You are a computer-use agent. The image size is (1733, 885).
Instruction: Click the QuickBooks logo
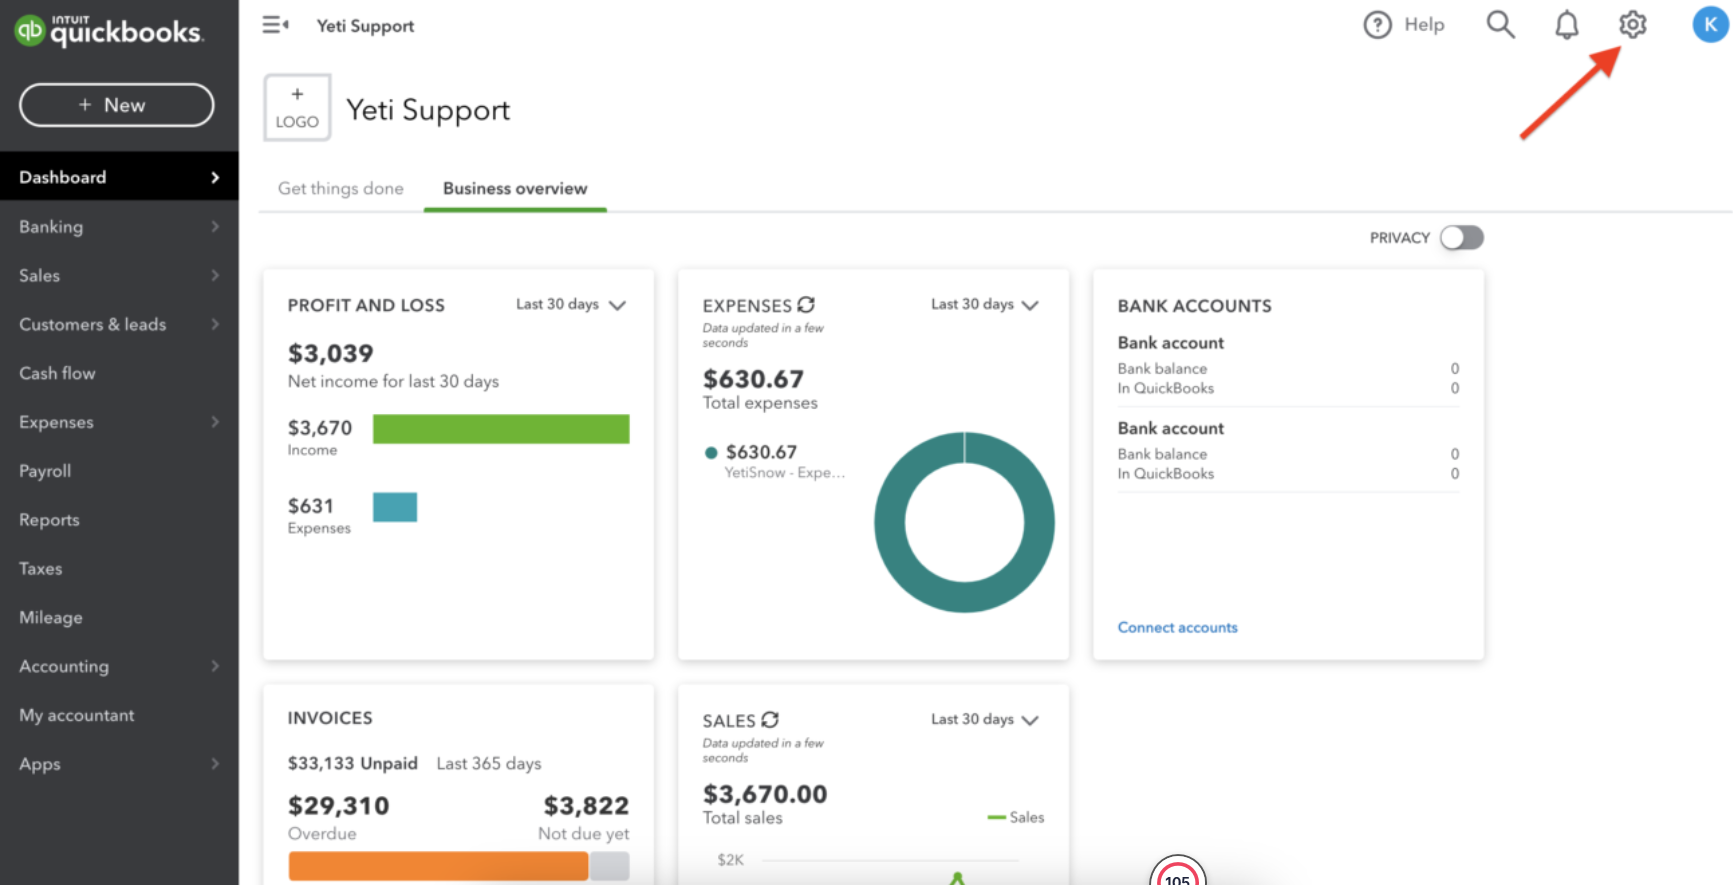(108, 30)
